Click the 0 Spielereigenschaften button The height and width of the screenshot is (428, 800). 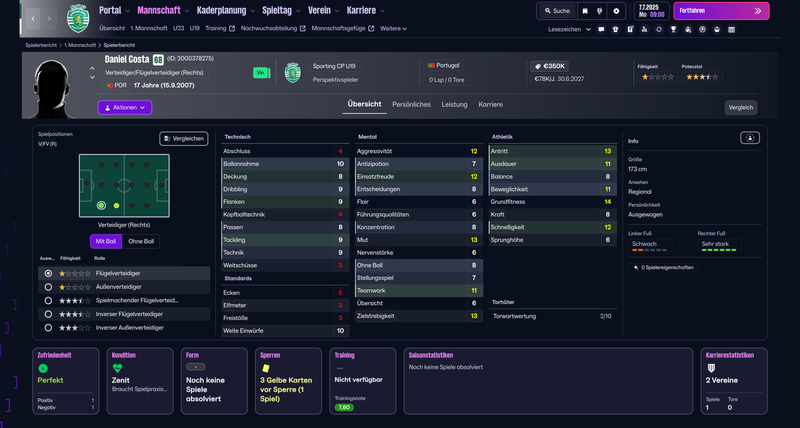click(x=663, y=267)
